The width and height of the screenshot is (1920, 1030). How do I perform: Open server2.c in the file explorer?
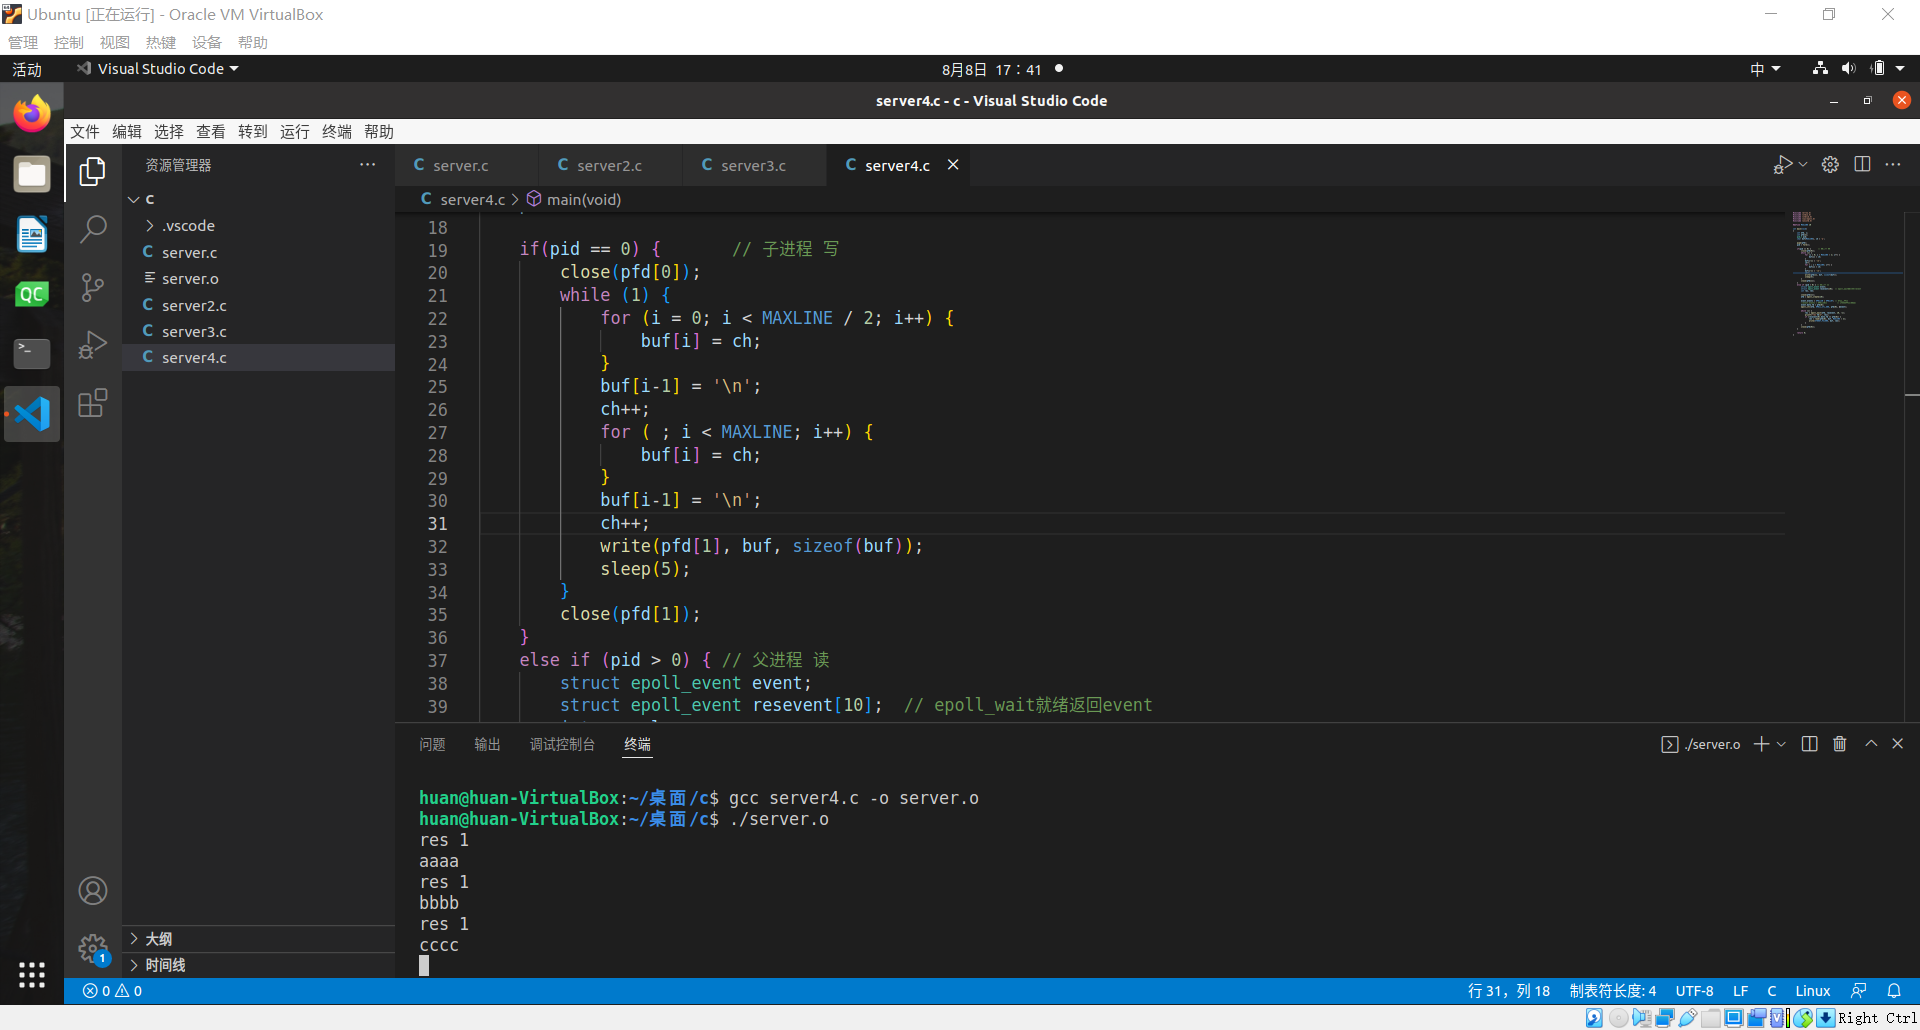259,305
